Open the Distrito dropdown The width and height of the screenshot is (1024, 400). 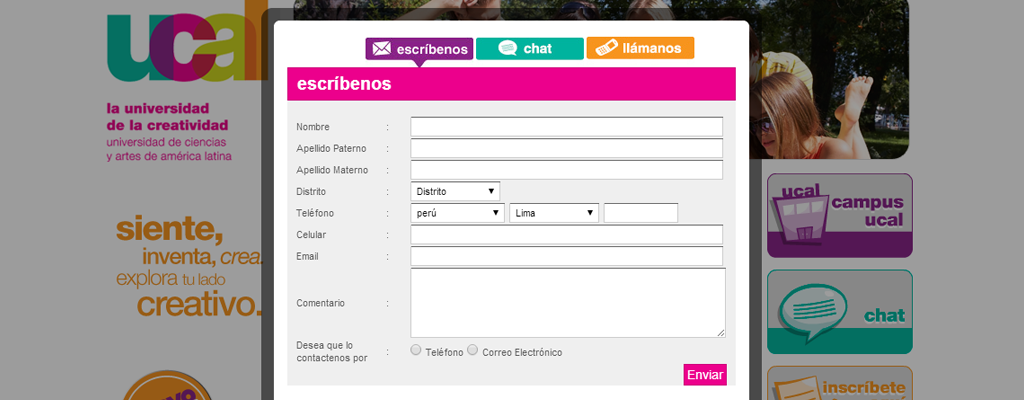tap(455, 191)
